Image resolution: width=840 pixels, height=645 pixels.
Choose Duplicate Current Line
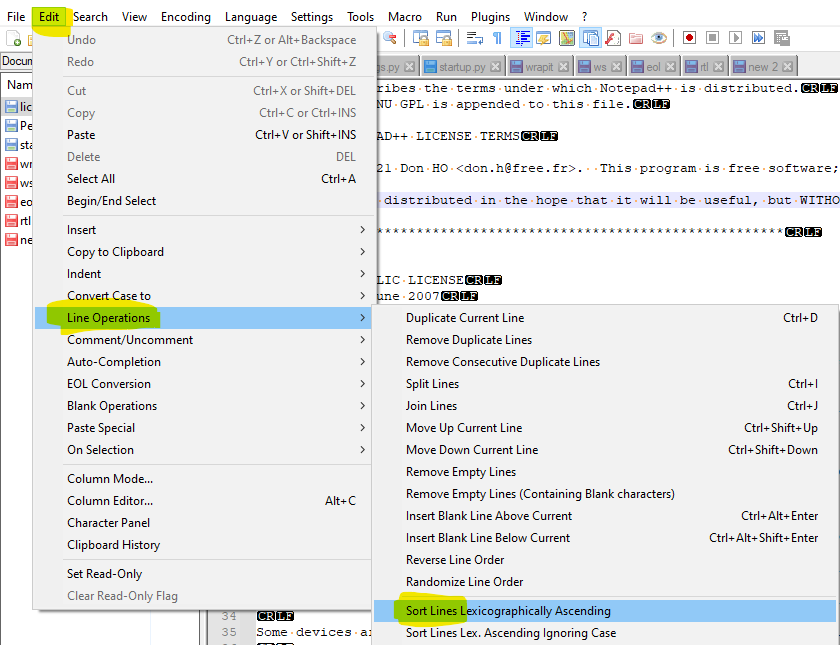(x=605, y=318)
